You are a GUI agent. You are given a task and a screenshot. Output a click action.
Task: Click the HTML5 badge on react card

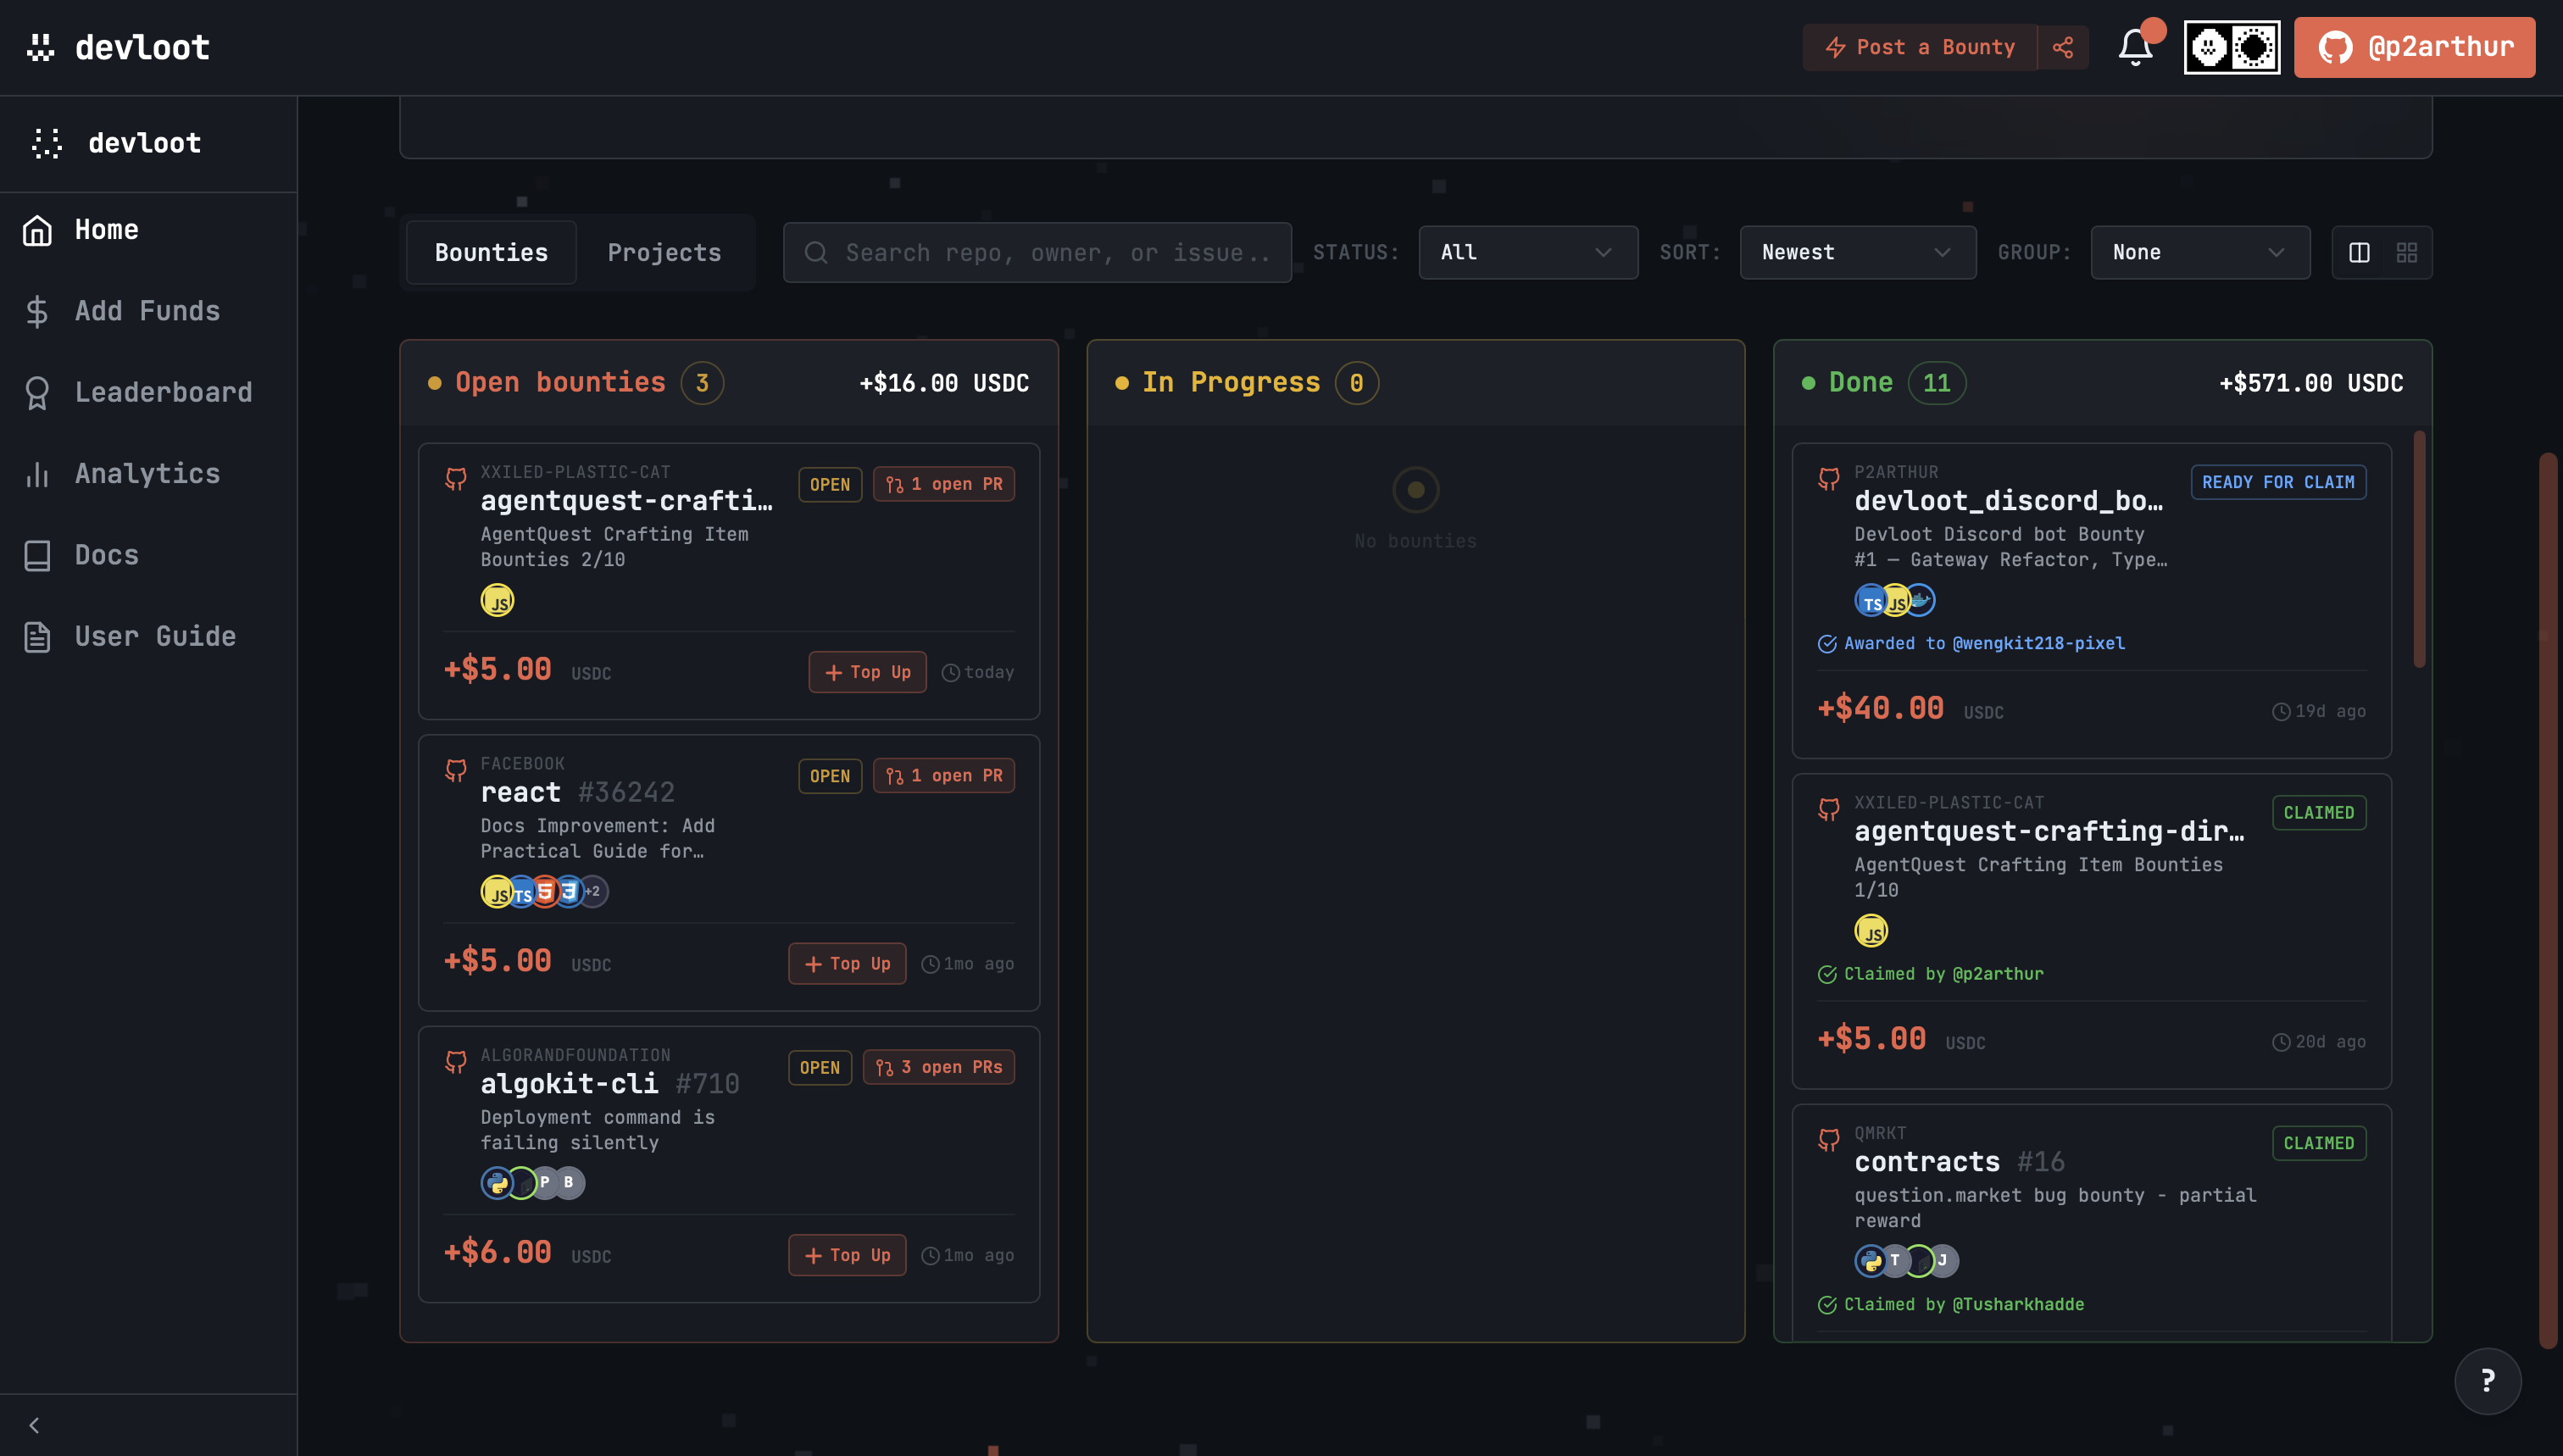pyautogui.click(x=545, y=892)
